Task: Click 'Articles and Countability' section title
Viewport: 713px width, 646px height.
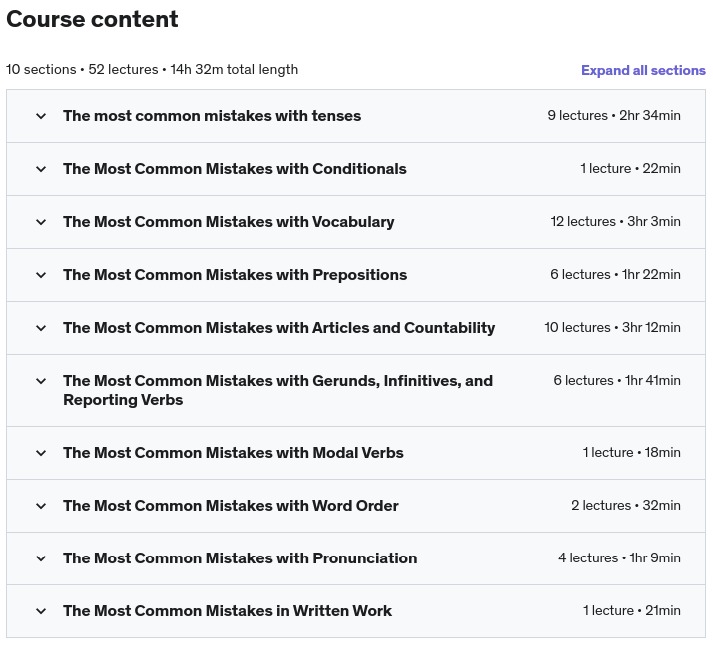Action: (279, 328)
